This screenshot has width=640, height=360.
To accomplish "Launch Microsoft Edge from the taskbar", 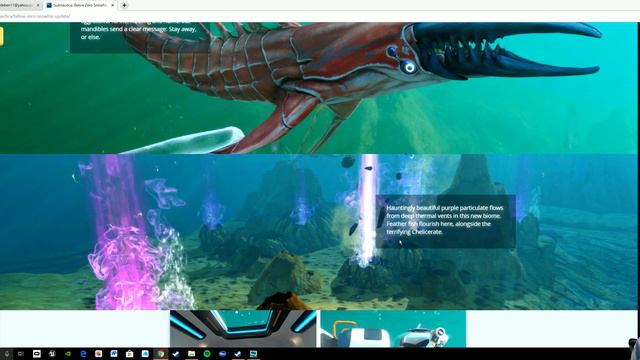I will [83, 354].
